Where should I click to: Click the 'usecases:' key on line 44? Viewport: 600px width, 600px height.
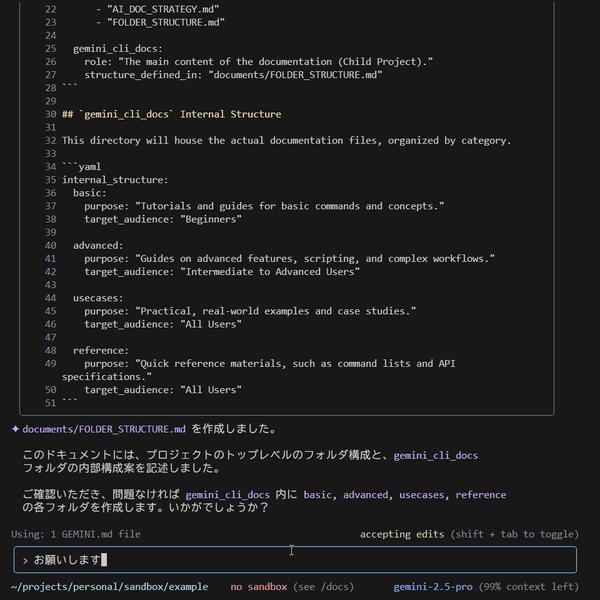pos(98,298)
